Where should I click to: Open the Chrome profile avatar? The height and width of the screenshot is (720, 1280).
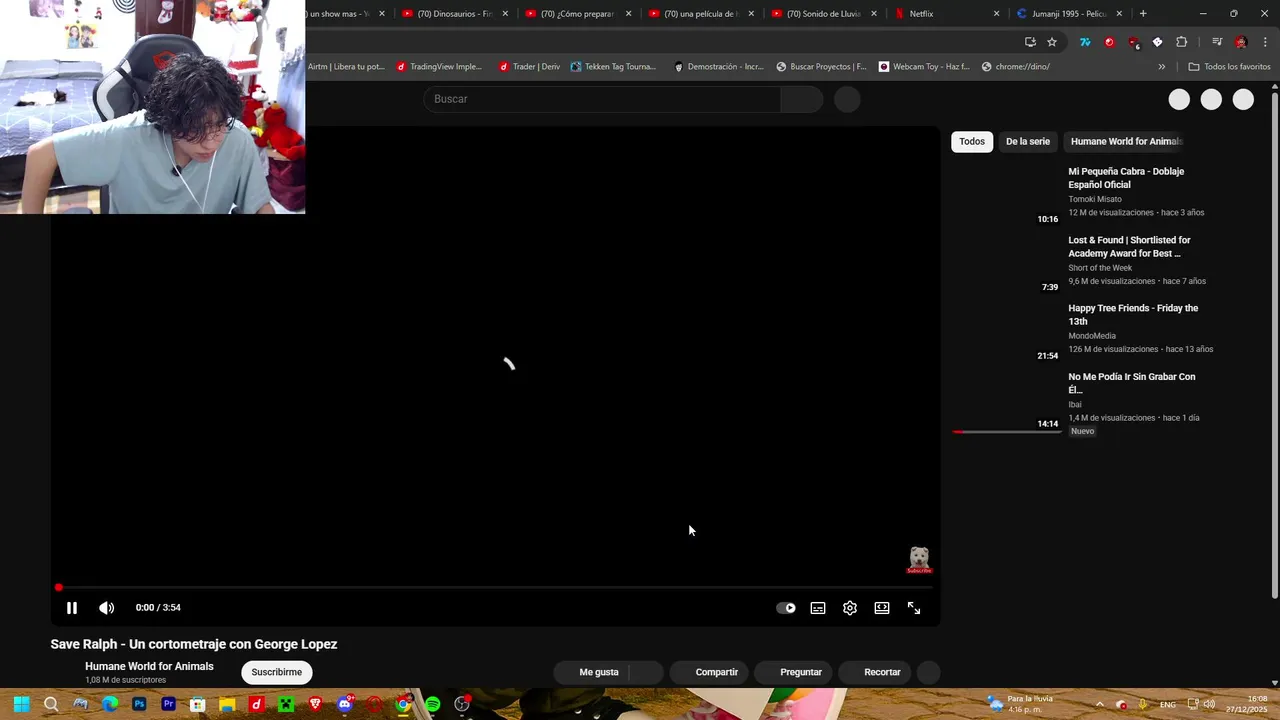1241,42
